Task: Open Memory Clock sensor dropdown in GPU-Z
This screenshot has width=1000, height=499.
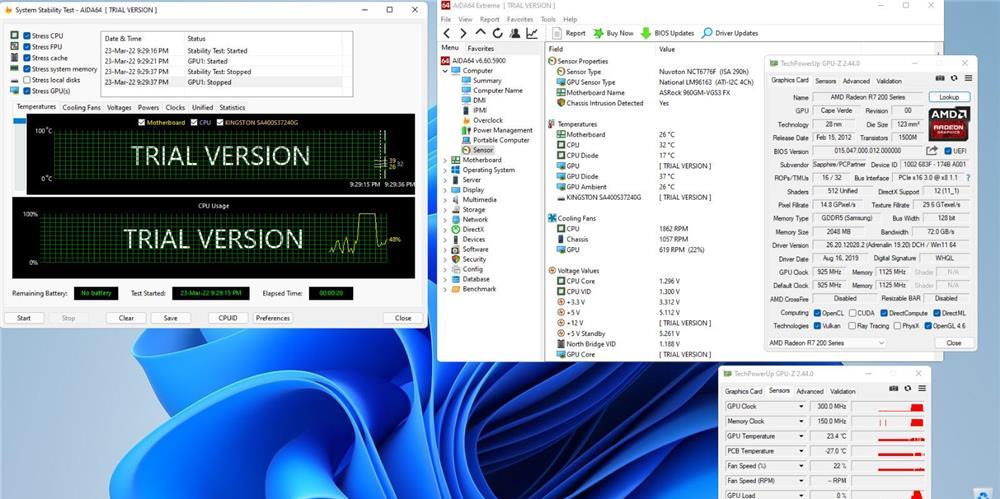Action: pyautogui.click(x=802, y=421)
